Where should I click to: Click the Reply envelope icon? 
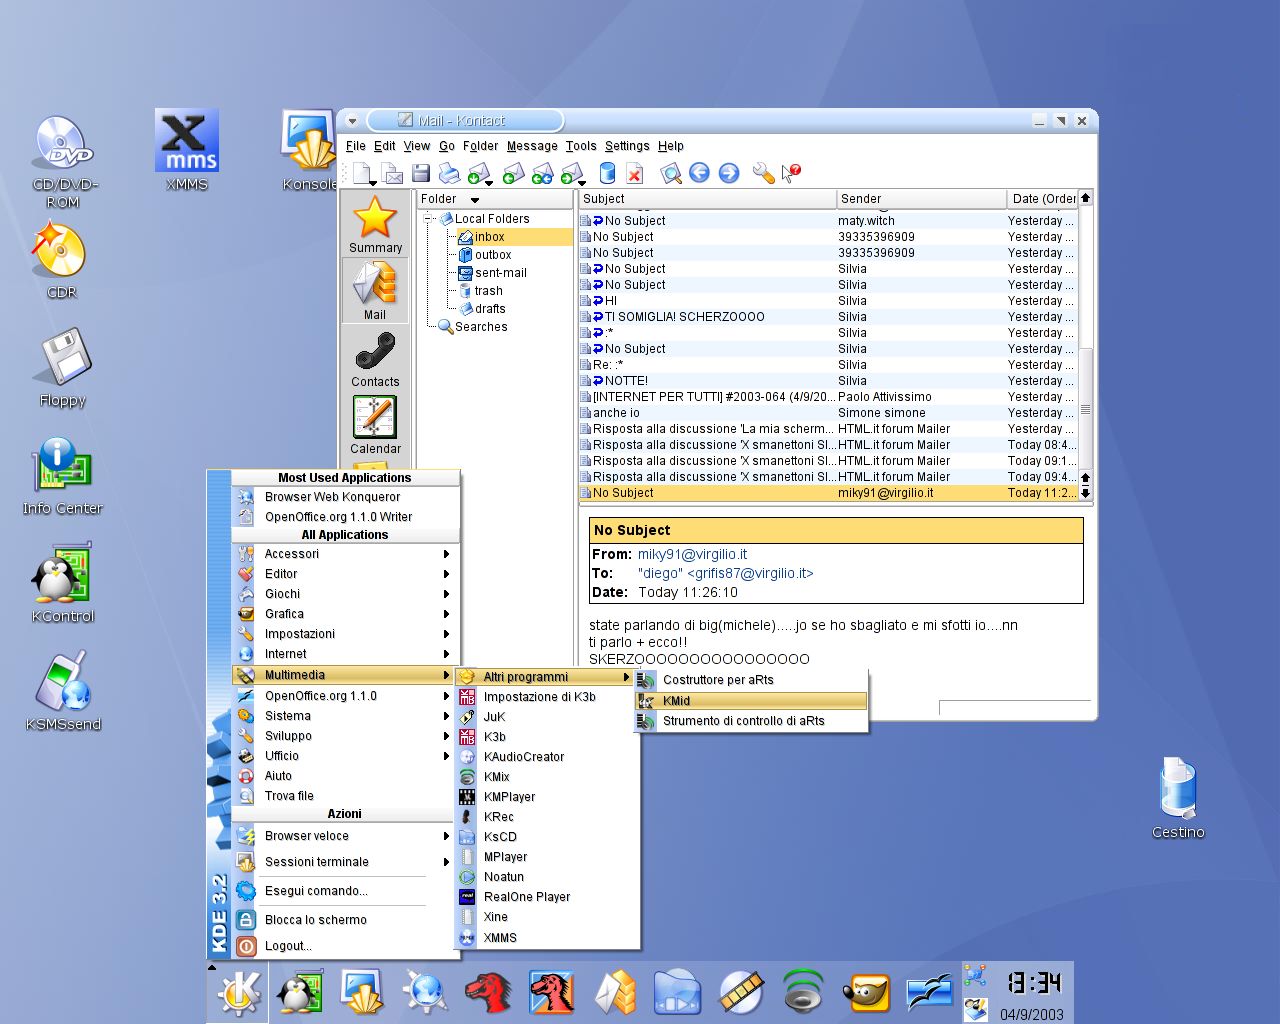(513, 173)
